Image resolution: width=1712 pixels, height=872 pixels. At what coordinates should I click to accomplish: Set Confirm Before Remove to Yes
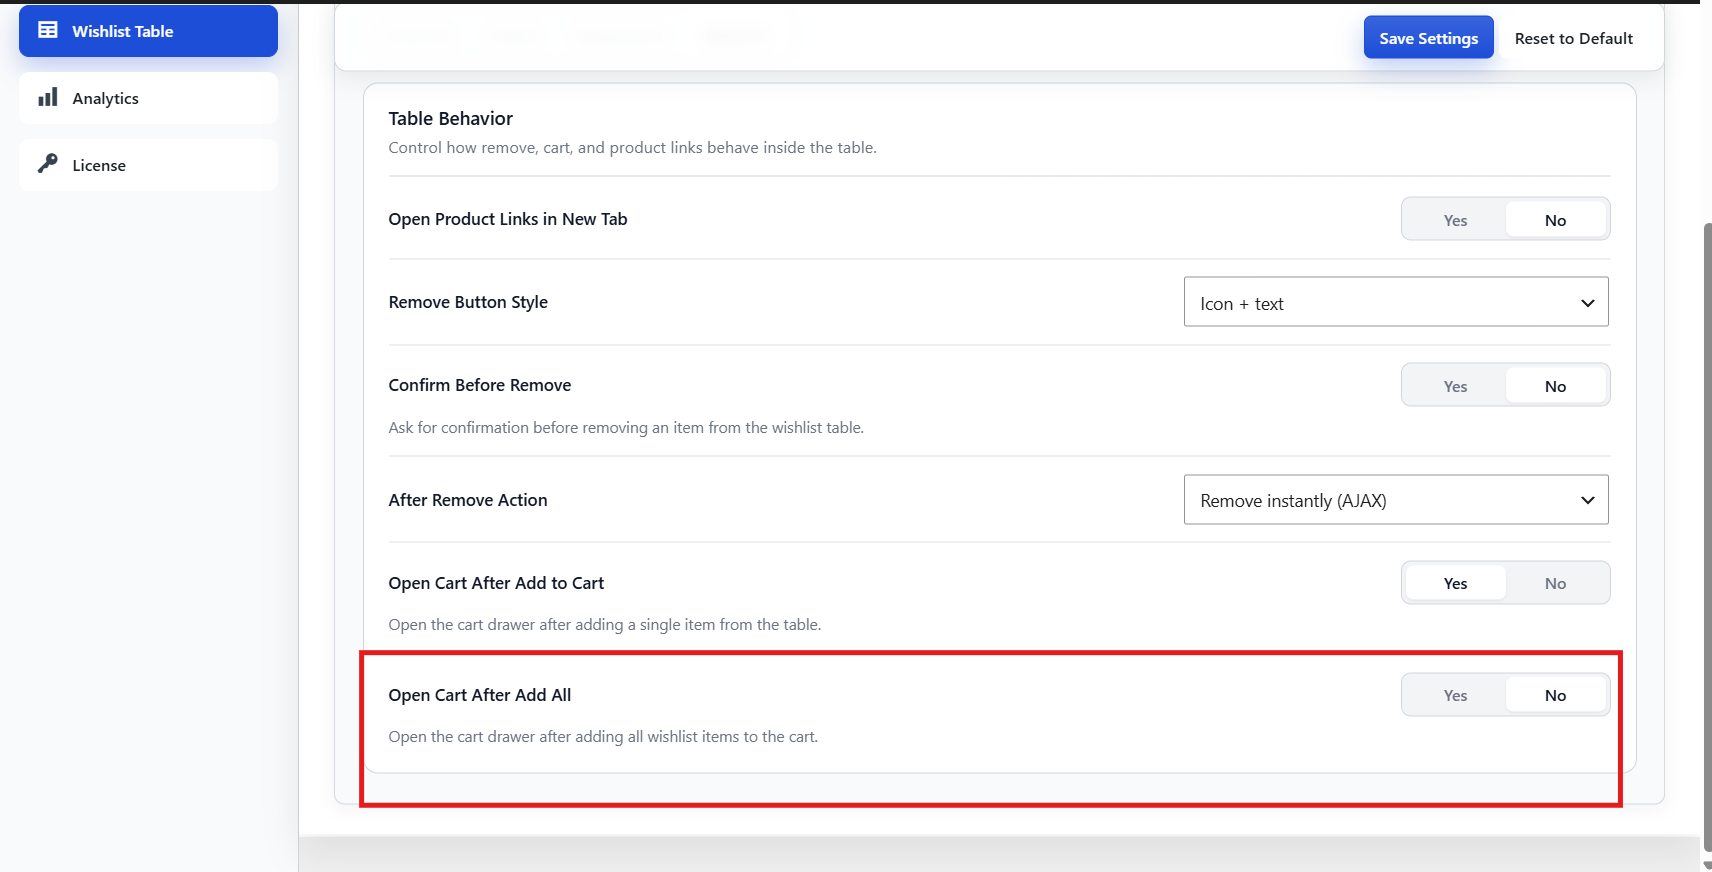[x=1455, y=386]
